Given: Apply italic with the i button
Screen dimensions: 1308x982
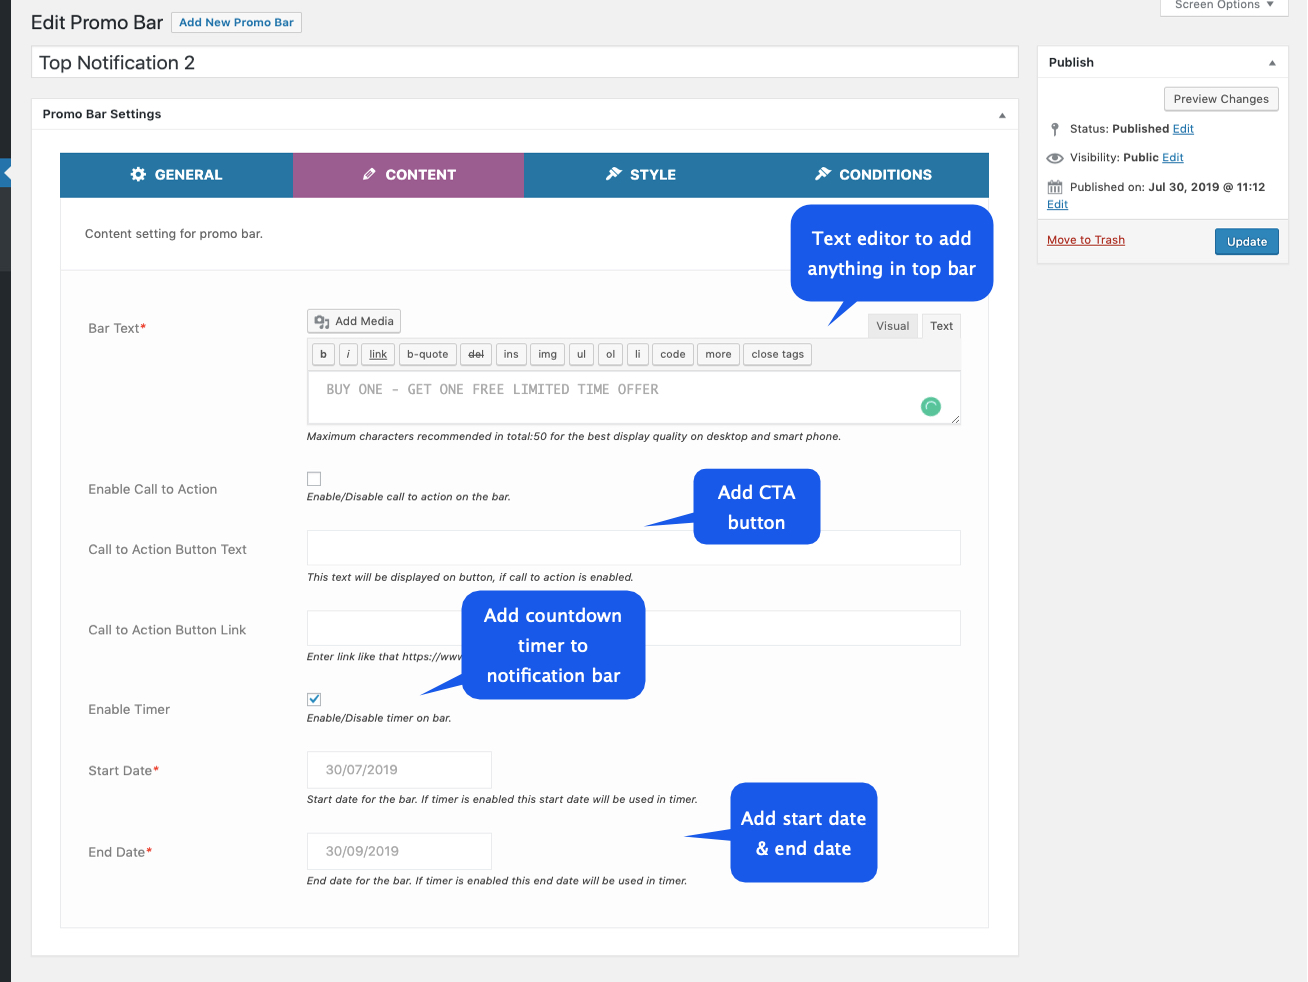Looking at the screenshot, I should tap(348, 354).
